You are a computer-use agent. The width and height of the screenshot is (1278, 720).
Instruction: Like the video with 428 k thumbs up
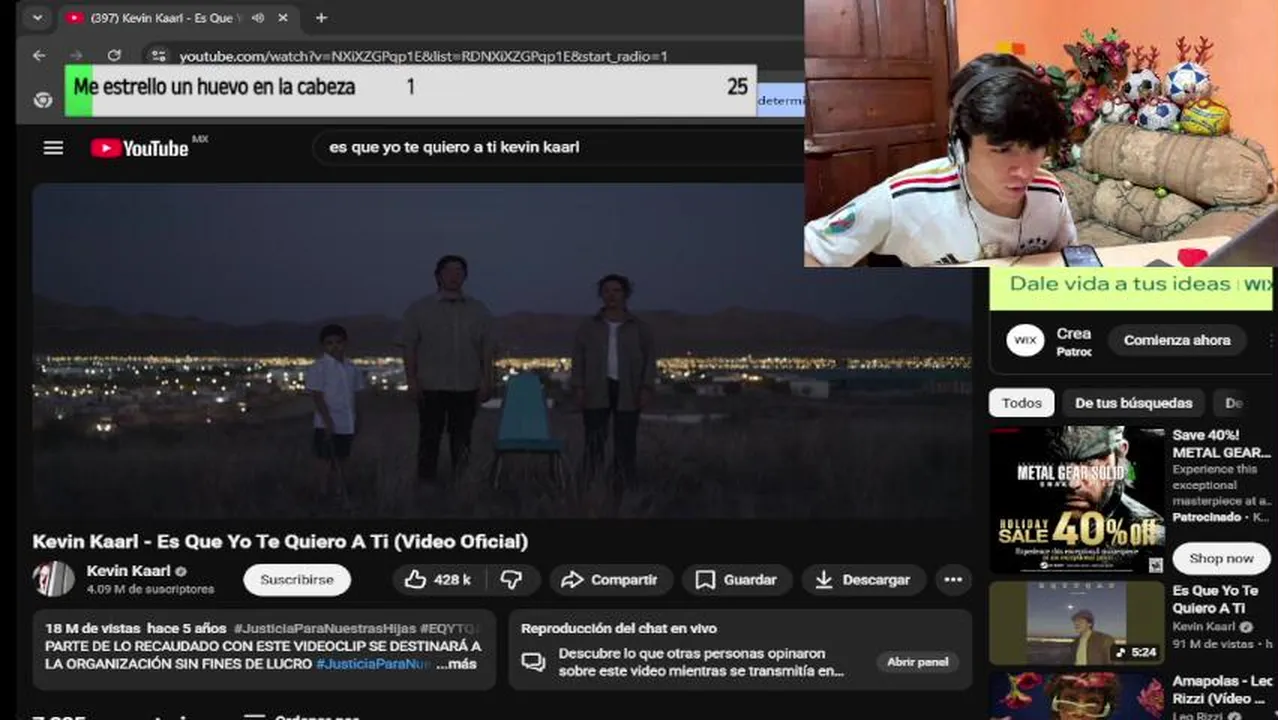click(x=437, y=580)
